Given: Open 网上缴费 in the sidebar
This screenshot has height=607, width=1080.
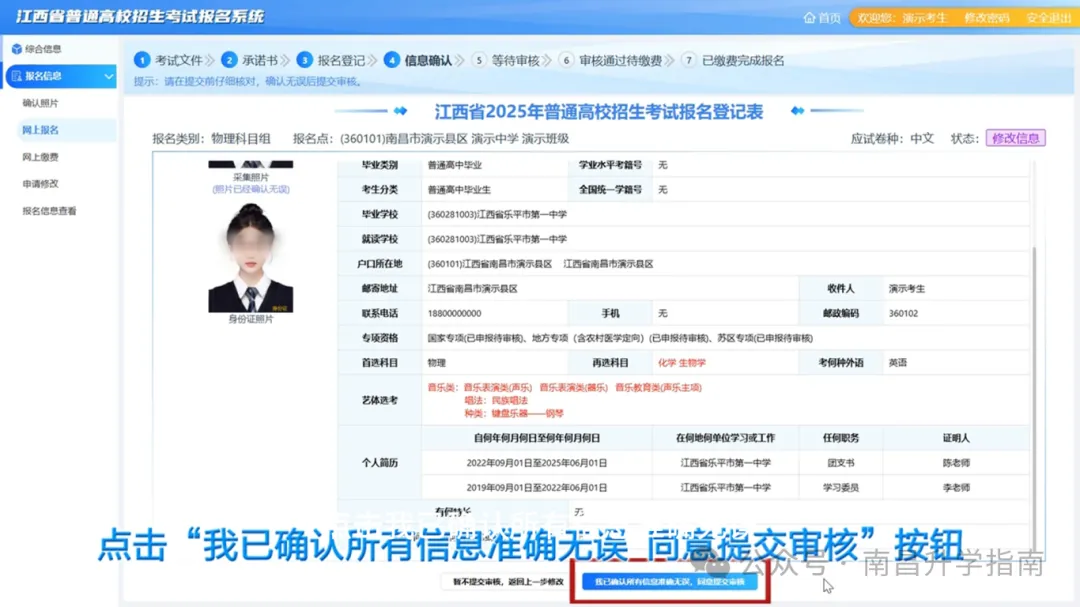Looking at the screenshot, I should coord(41,157).
